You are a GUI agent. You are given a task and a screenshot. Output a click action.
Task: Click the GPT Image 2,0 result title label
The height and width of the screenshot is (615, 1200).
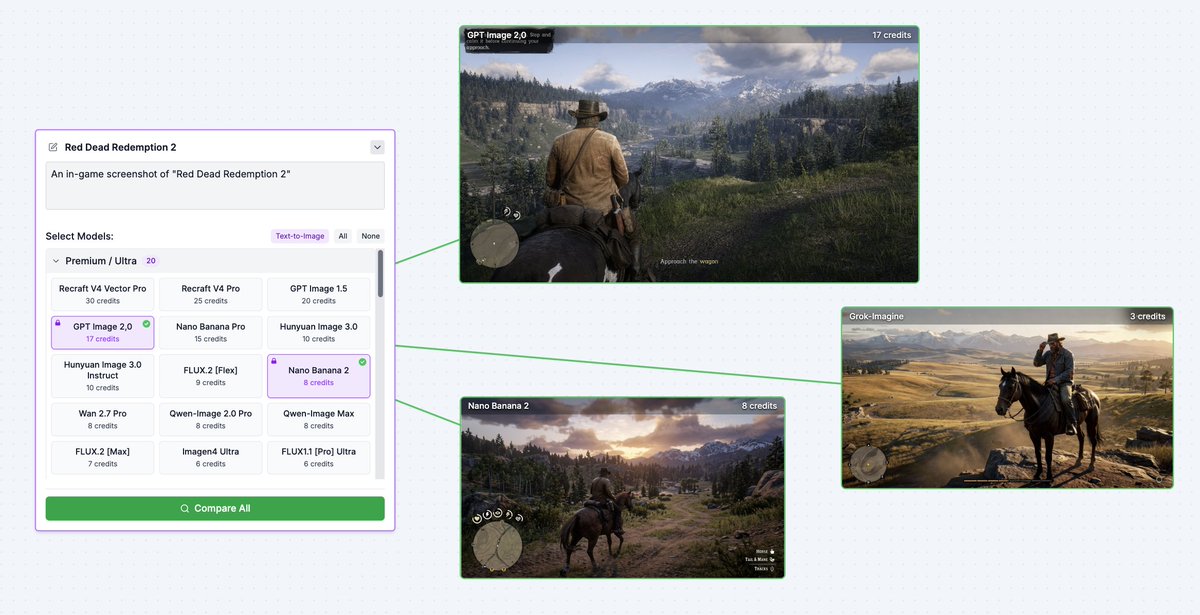pyautogui.click(x=496, y=35)
